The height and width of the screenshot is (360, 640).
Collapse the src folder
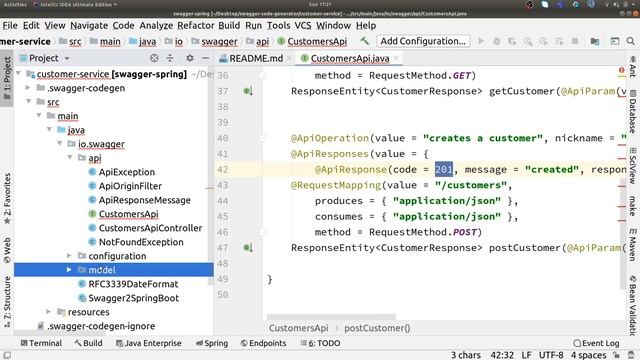28,102
